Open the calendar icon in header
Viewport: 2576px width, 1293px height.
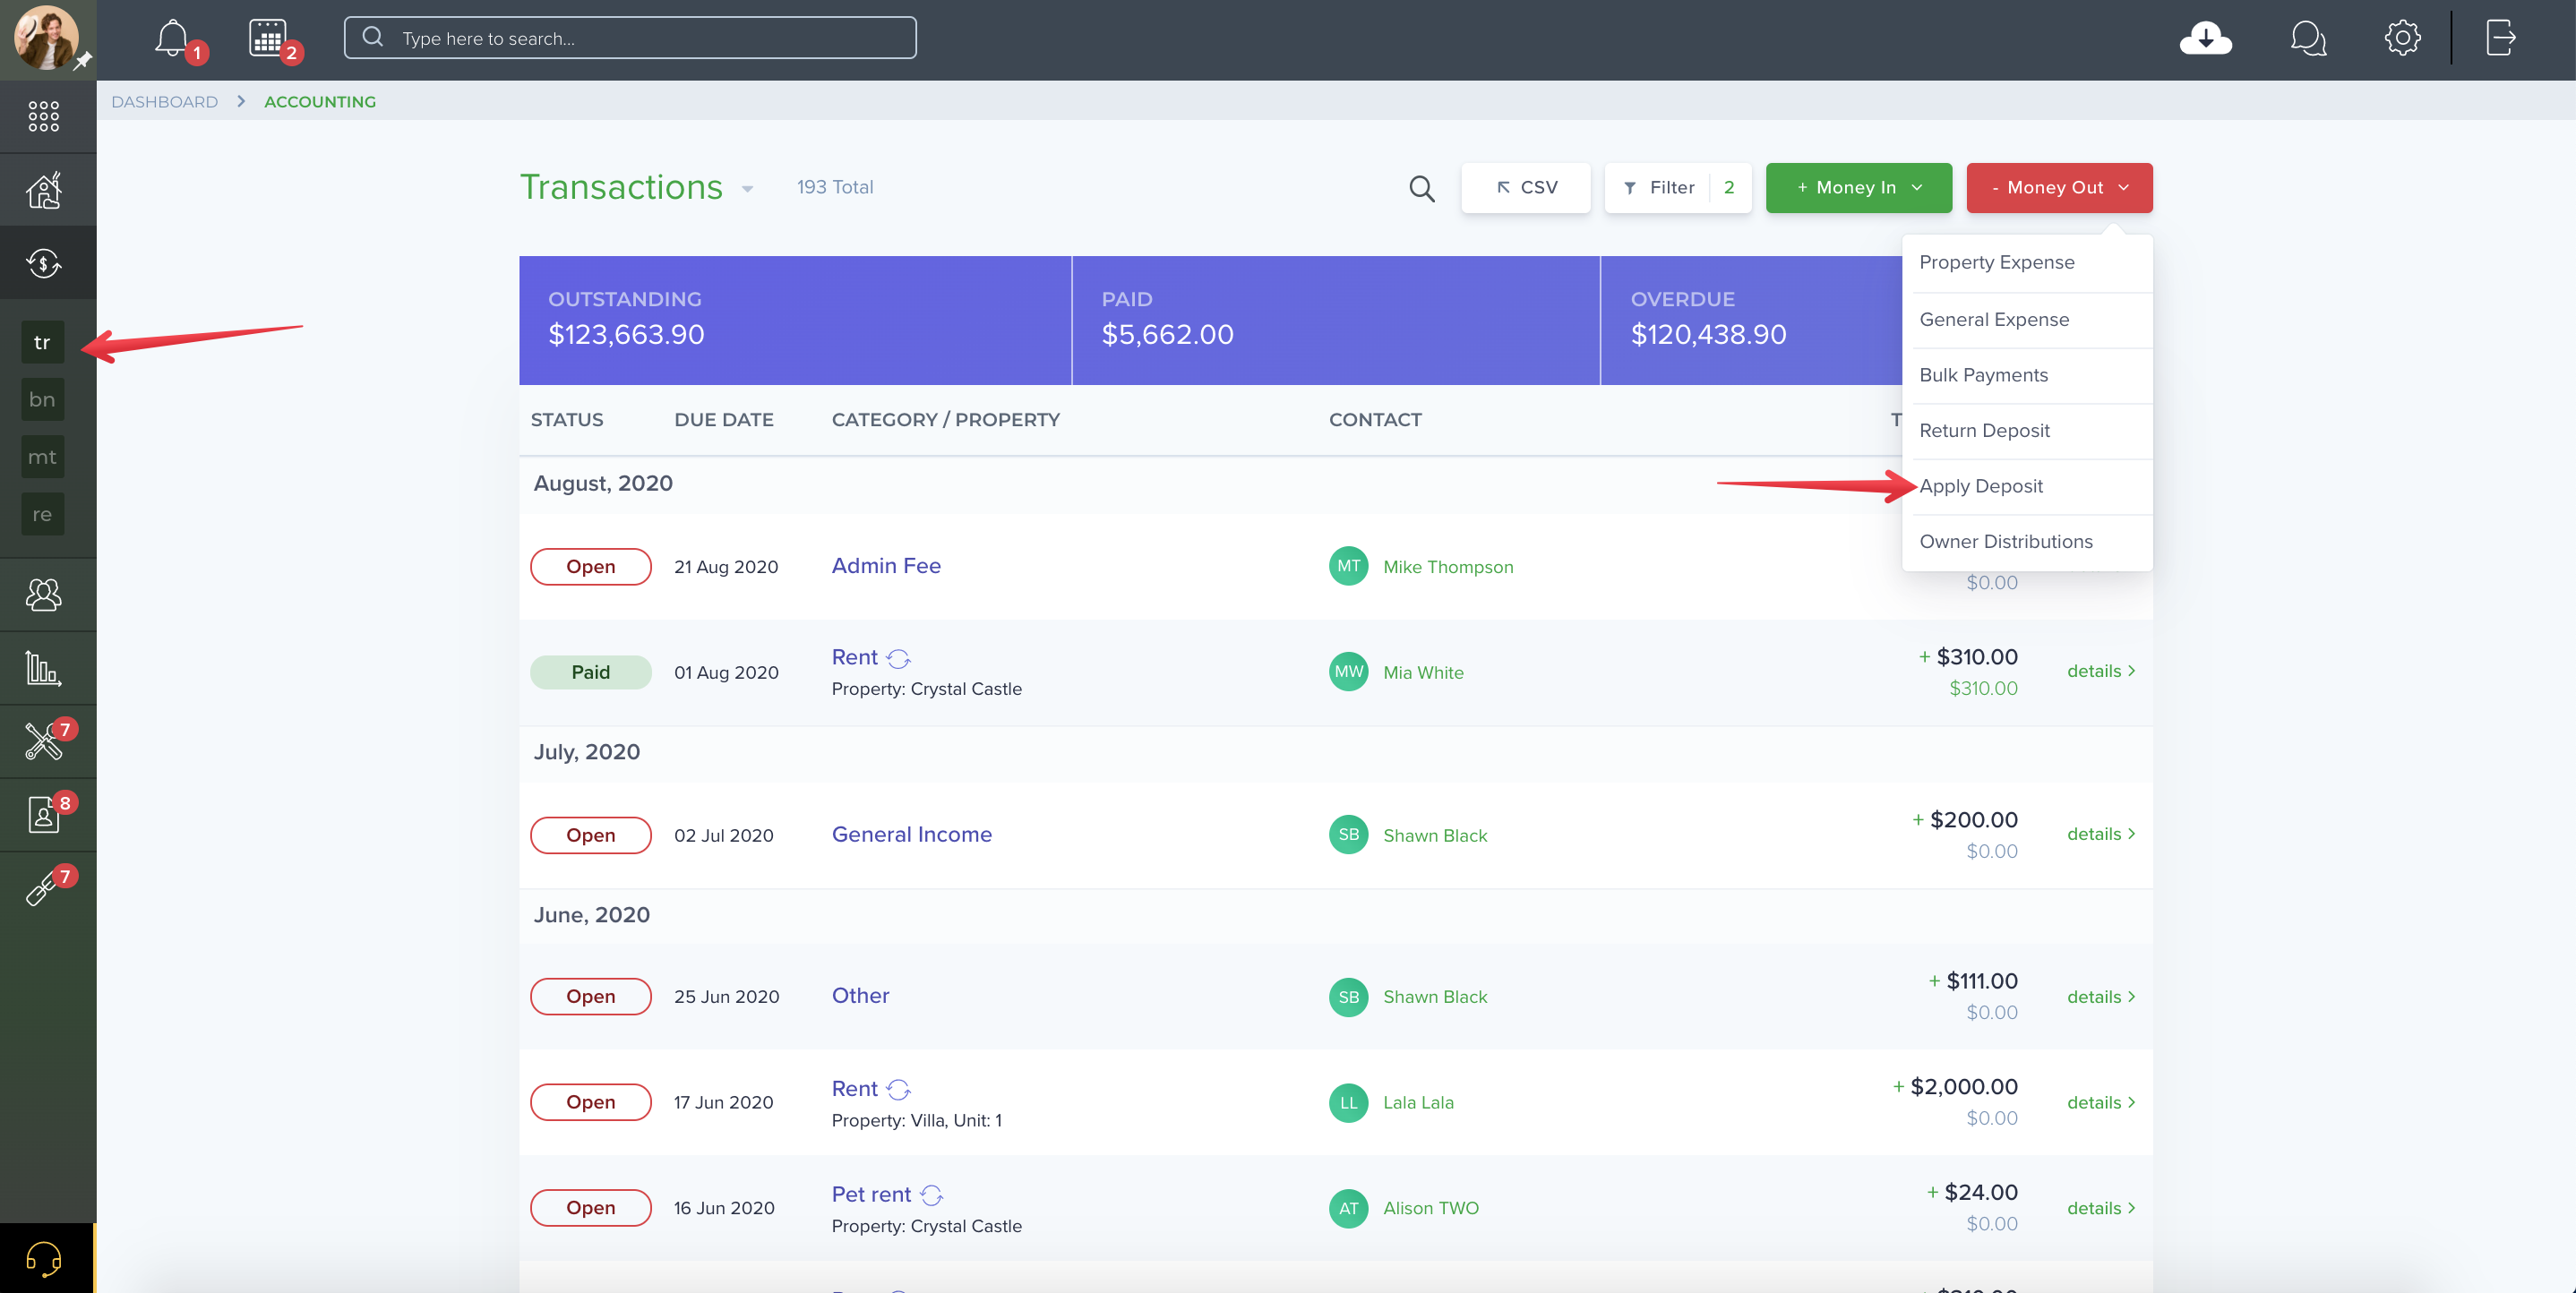pyautogui.click(x=267, y=38)
